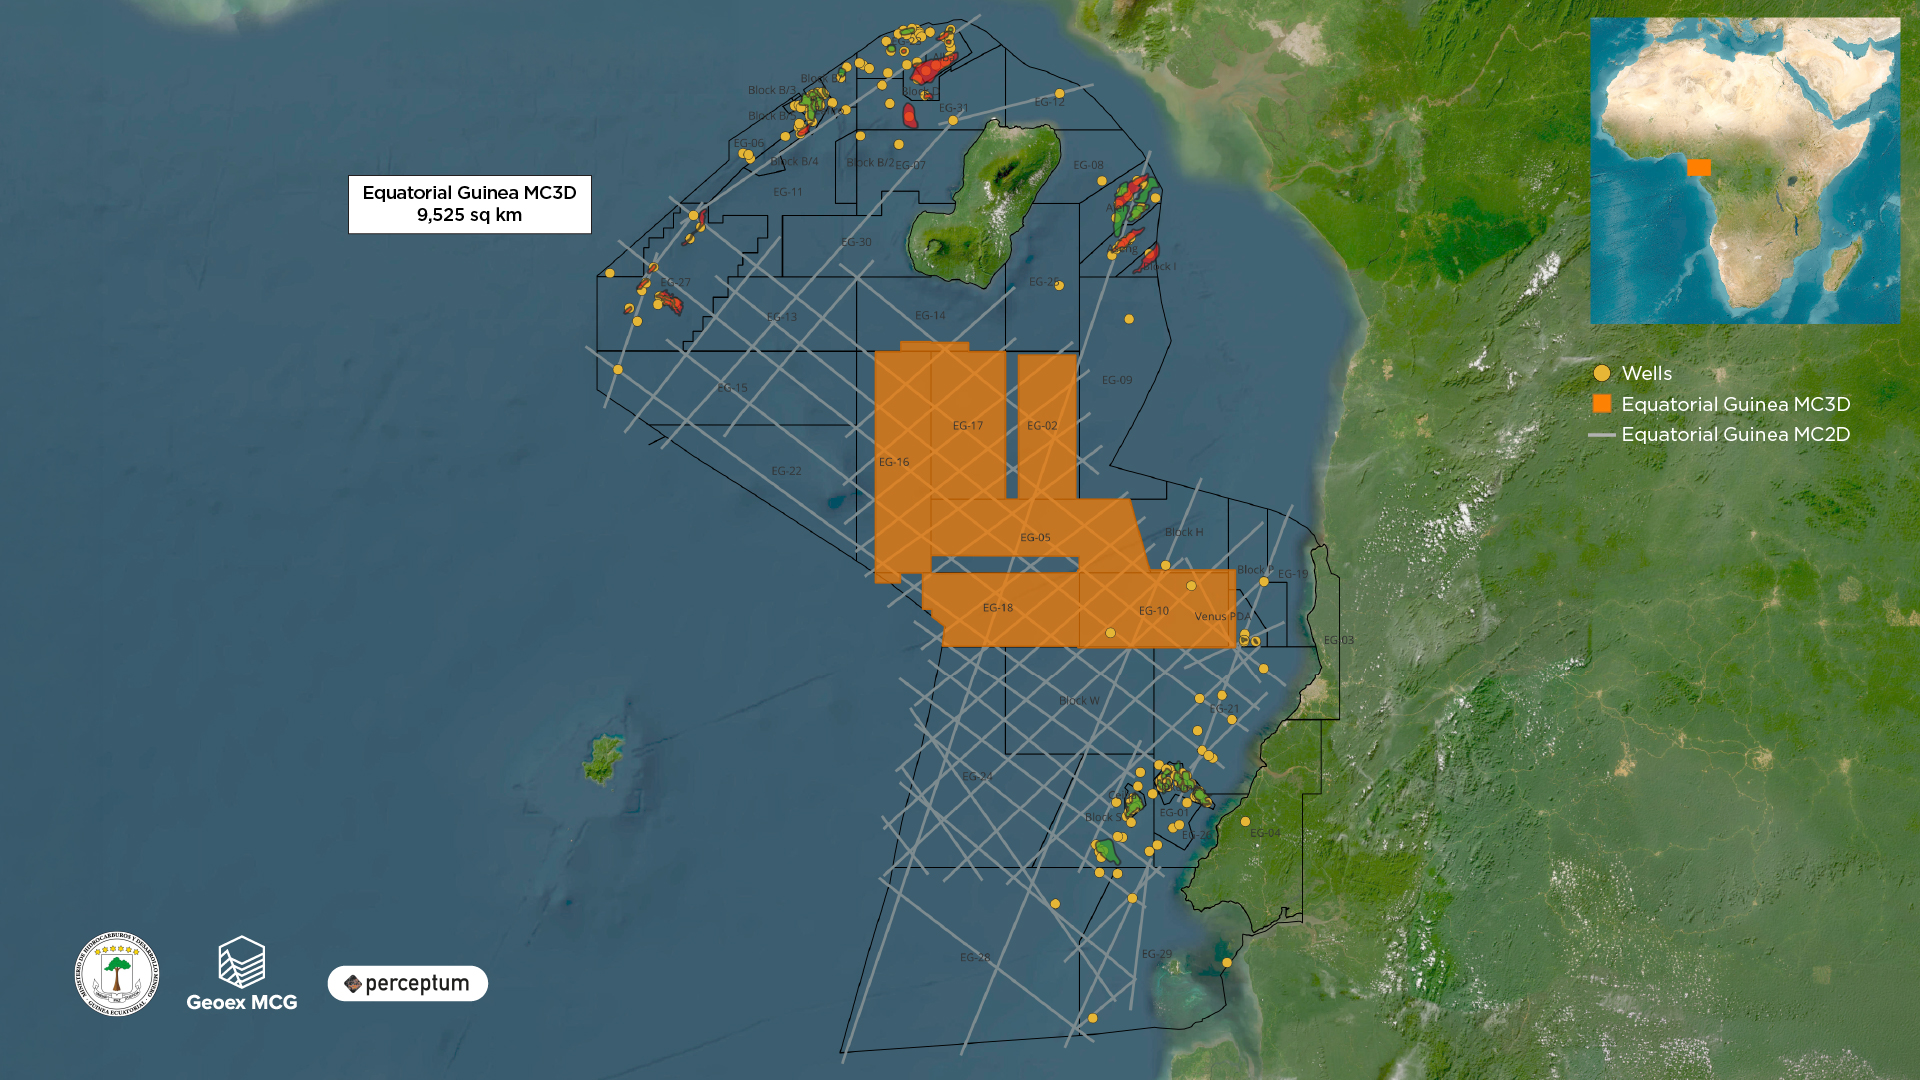This screenshot has height=1080, width=1920.
Task: Click the perceptum logo badge
Action: 407,984
